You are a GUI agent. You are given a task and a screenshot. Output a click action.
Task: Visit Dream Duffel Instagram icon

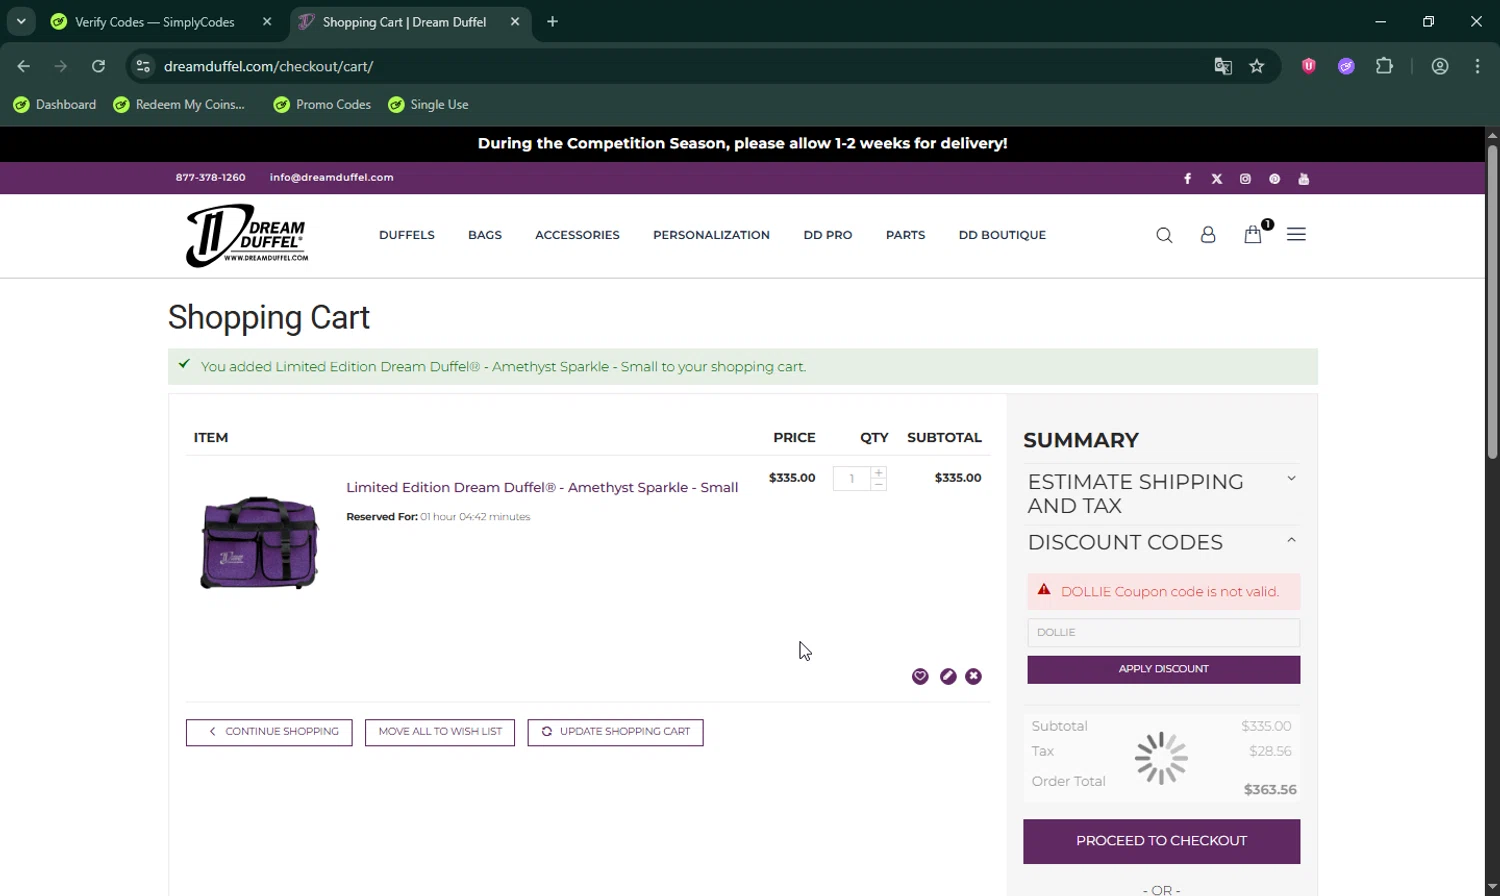pyautogui.click(x=1245, y=179)
